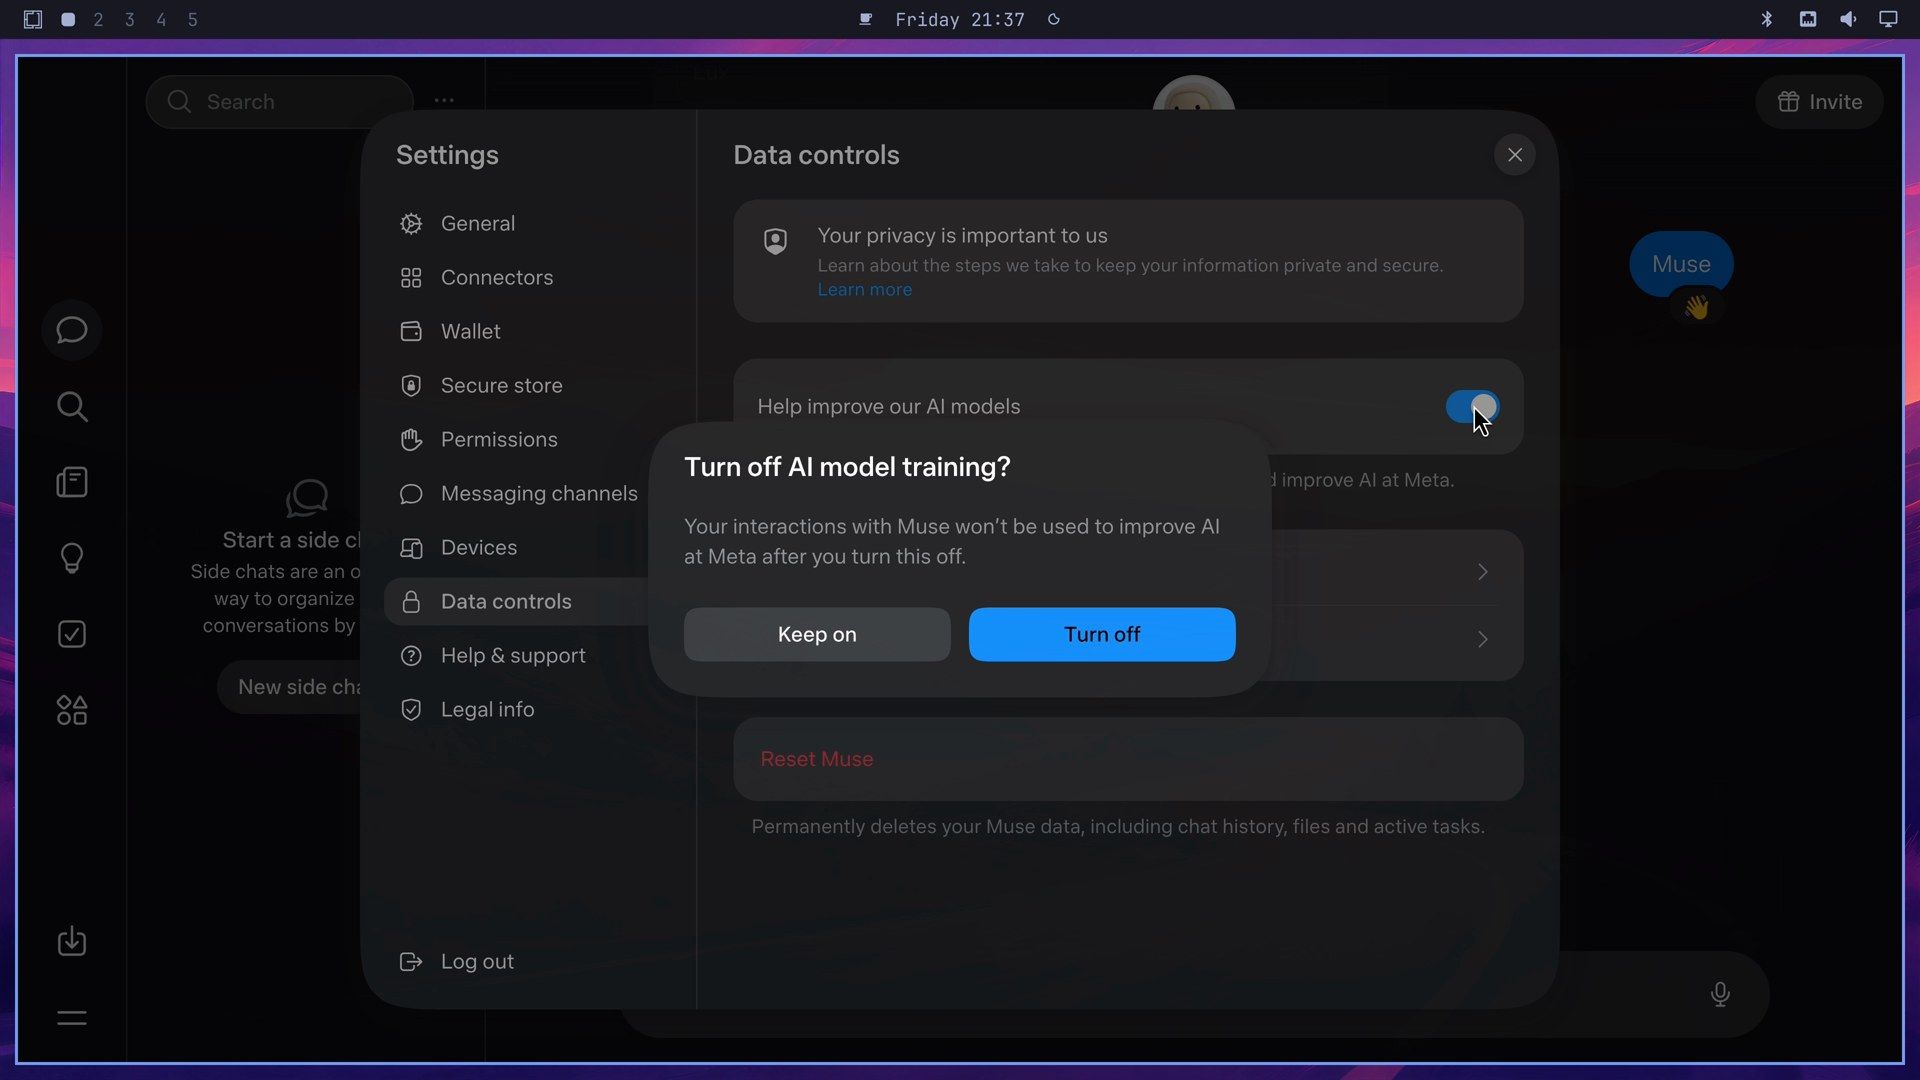Switch to workspace 5 in top bar

(x=193, y=19)
